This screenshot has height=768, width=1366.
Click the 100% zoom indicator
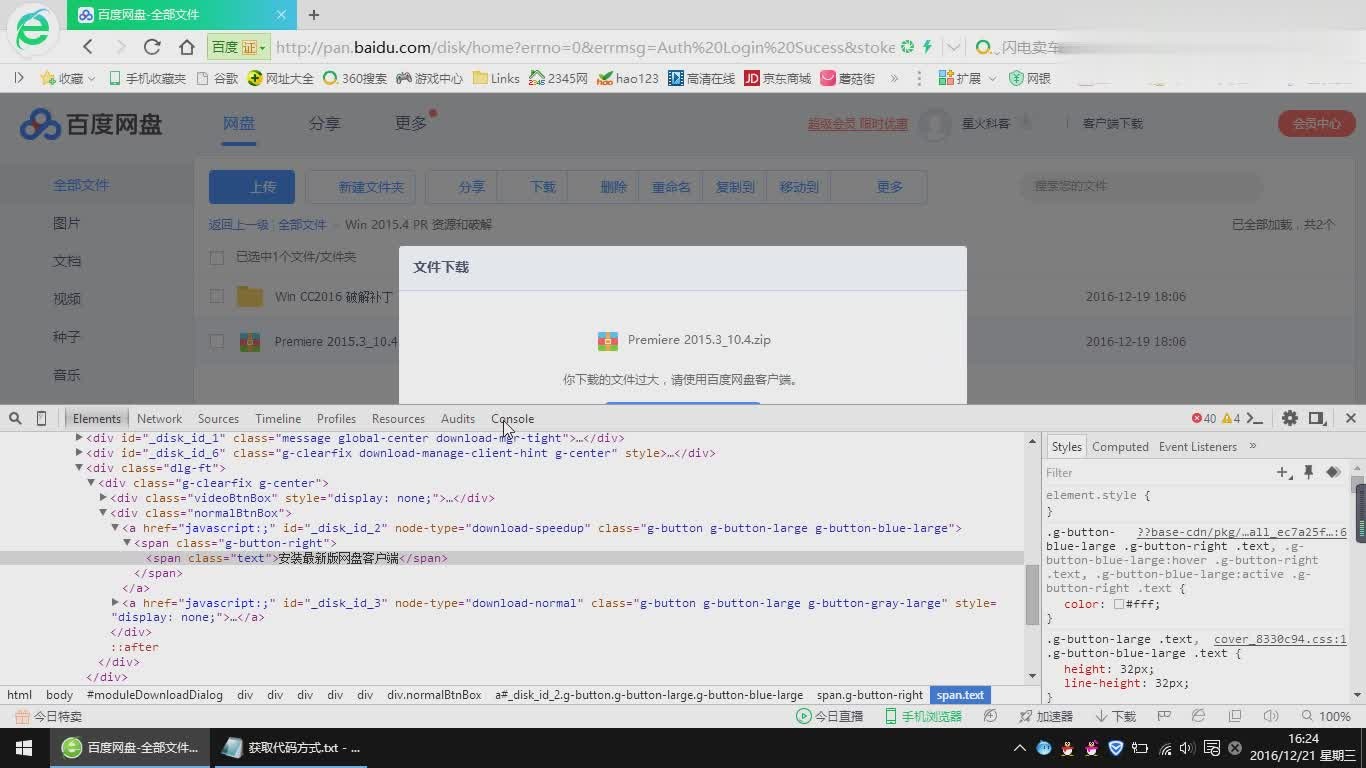coord(1326,716)
